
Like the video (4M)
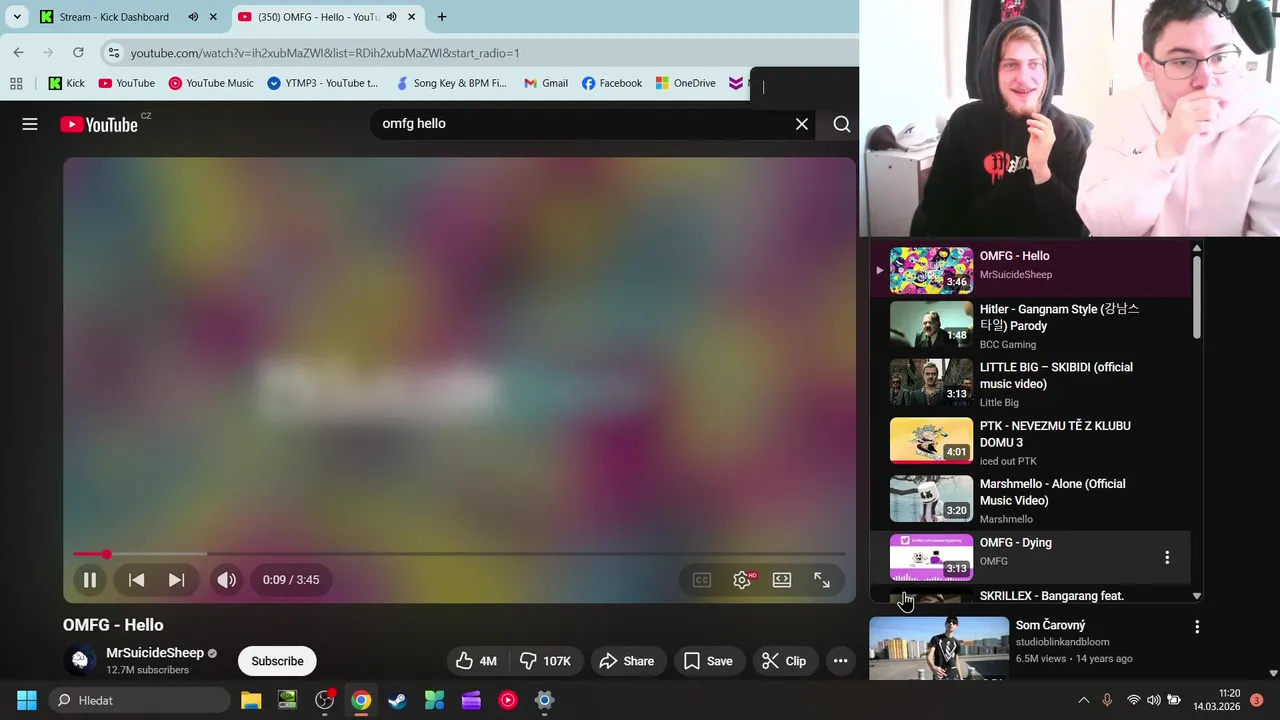point(476,661)
